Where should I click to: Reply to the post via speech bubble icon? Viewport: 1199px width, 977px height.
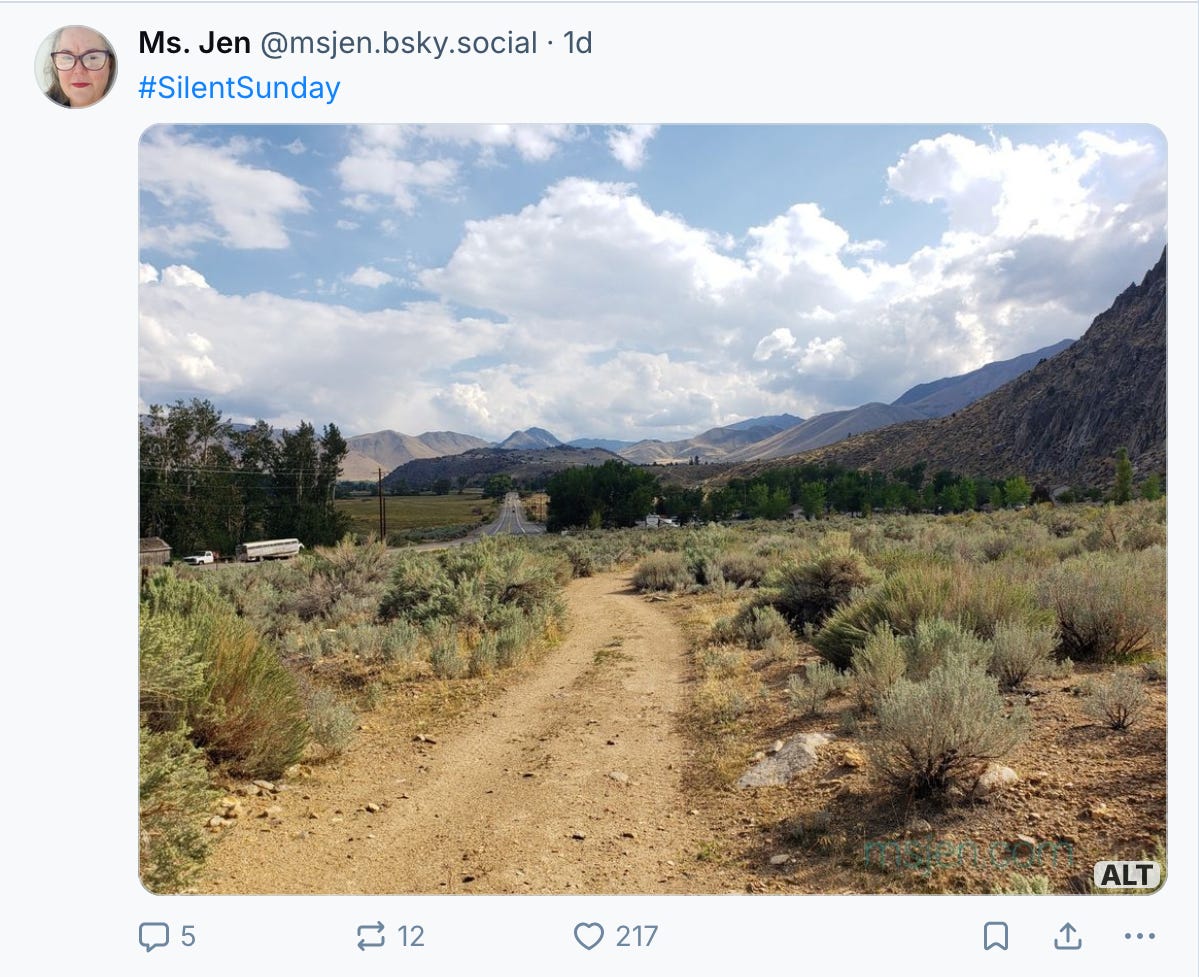click(x=152, y=938)
